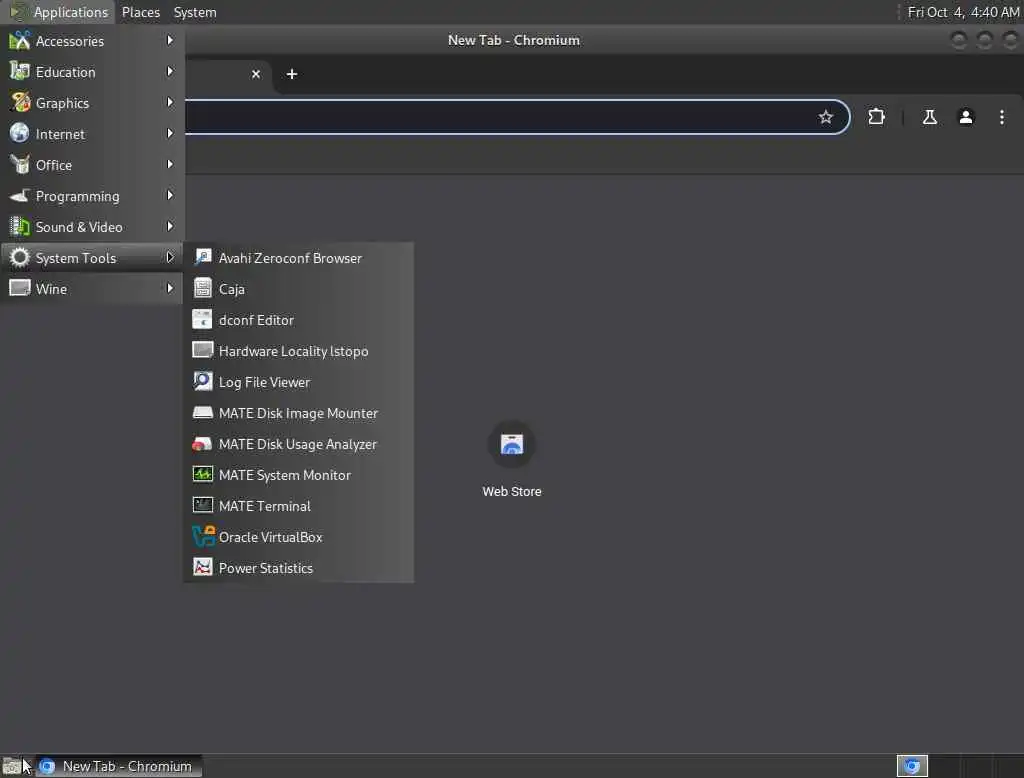
Task: Click the Education category icon
Action: [20, 71]
